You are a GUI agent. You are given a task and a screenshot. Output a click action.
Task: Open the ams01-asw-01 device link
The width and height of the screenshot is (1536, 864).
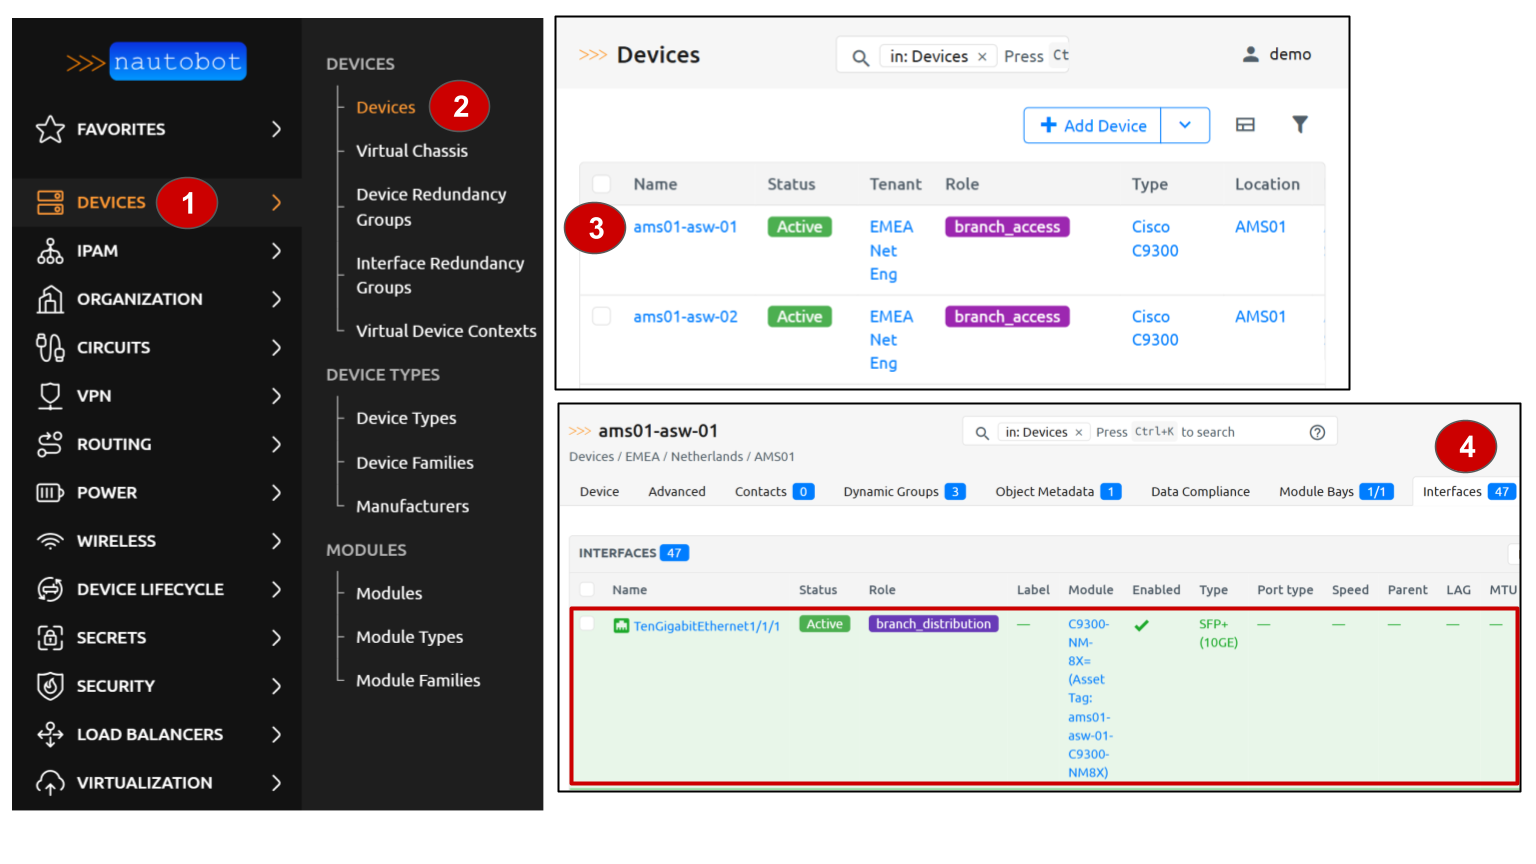click(x=685, y=227)
